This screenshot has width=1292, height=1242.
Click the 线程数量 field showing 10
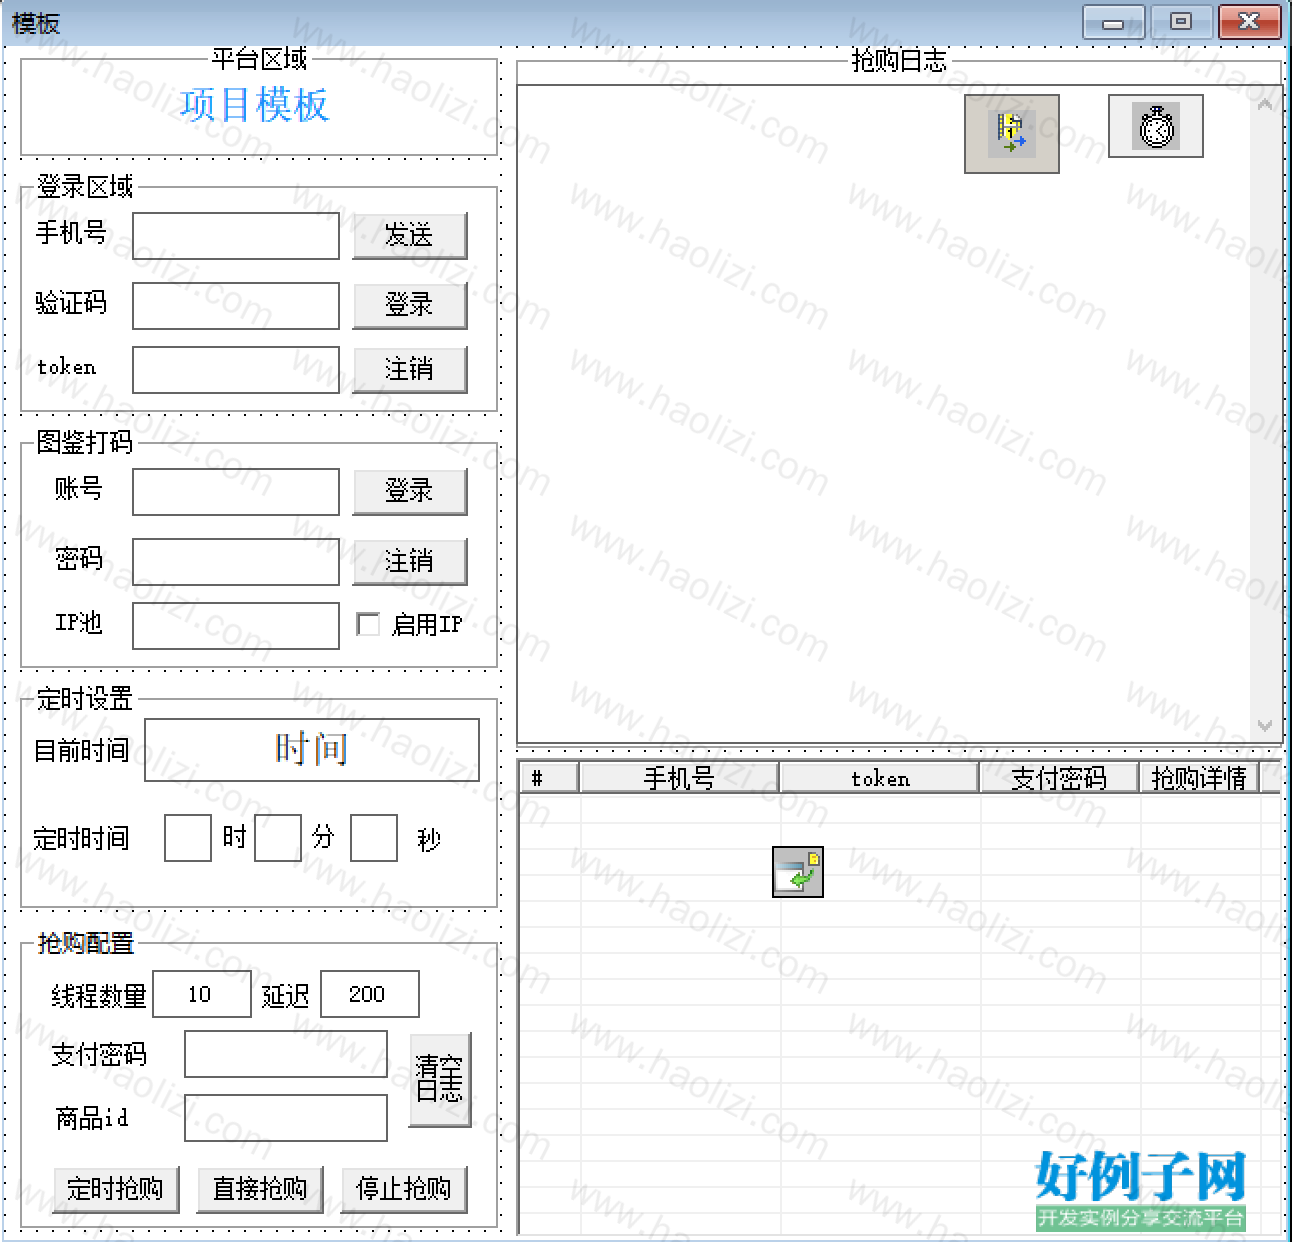pos(202,994)
